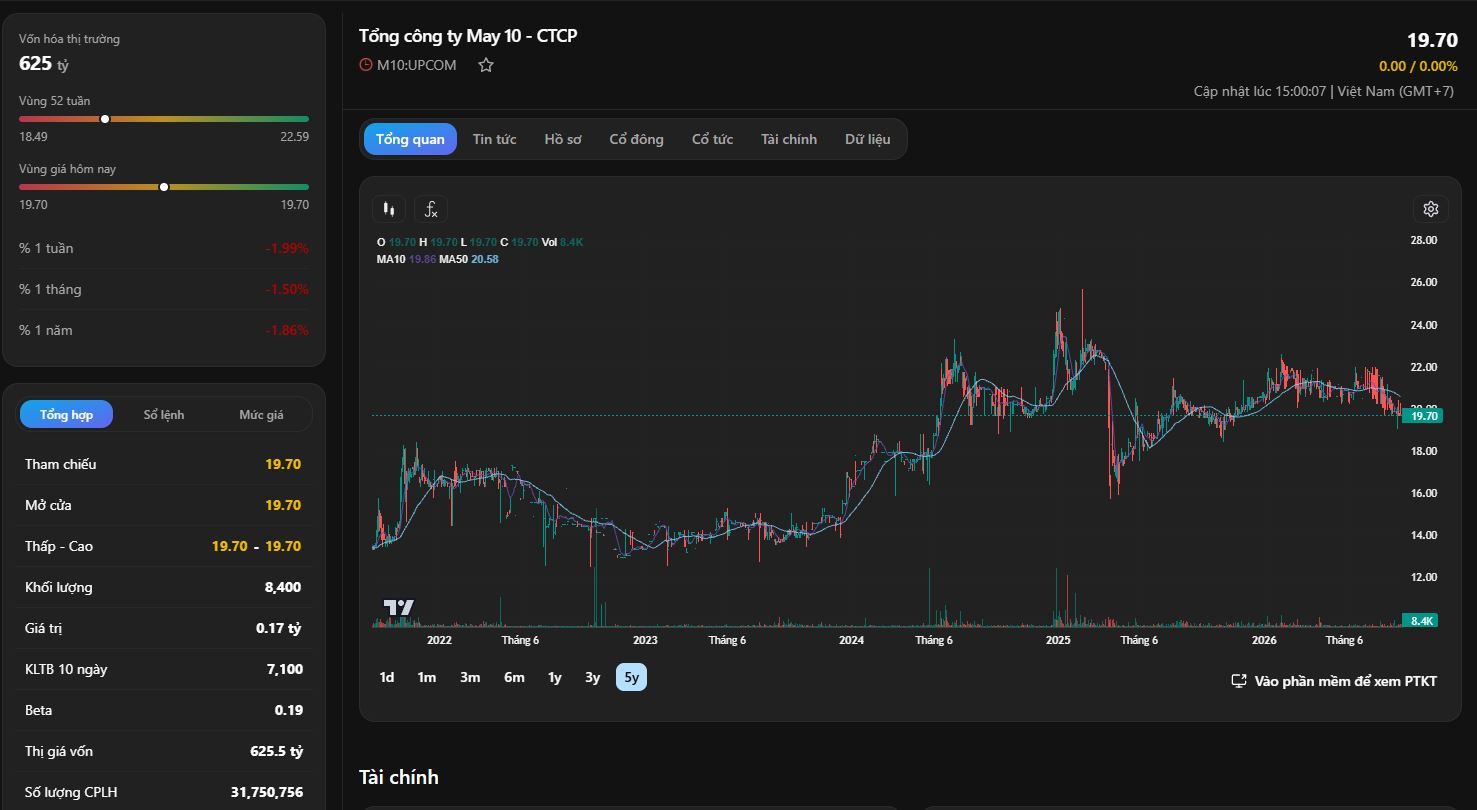Click the Khối lượng value 8,400
This screenshot has width=1477, height=810.
[283, 587]
